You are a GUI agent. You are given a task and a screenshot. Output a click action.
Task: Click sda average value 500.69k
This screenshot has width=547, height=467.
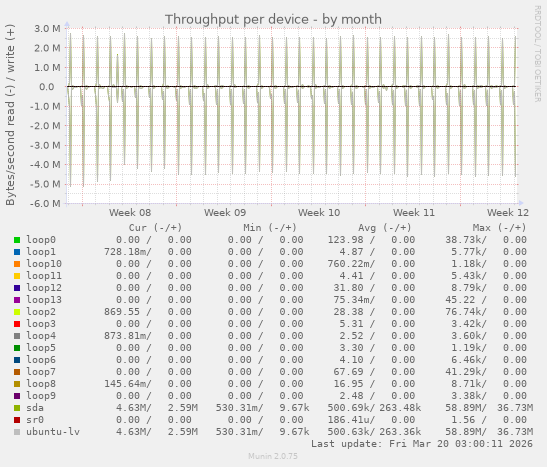348,408
